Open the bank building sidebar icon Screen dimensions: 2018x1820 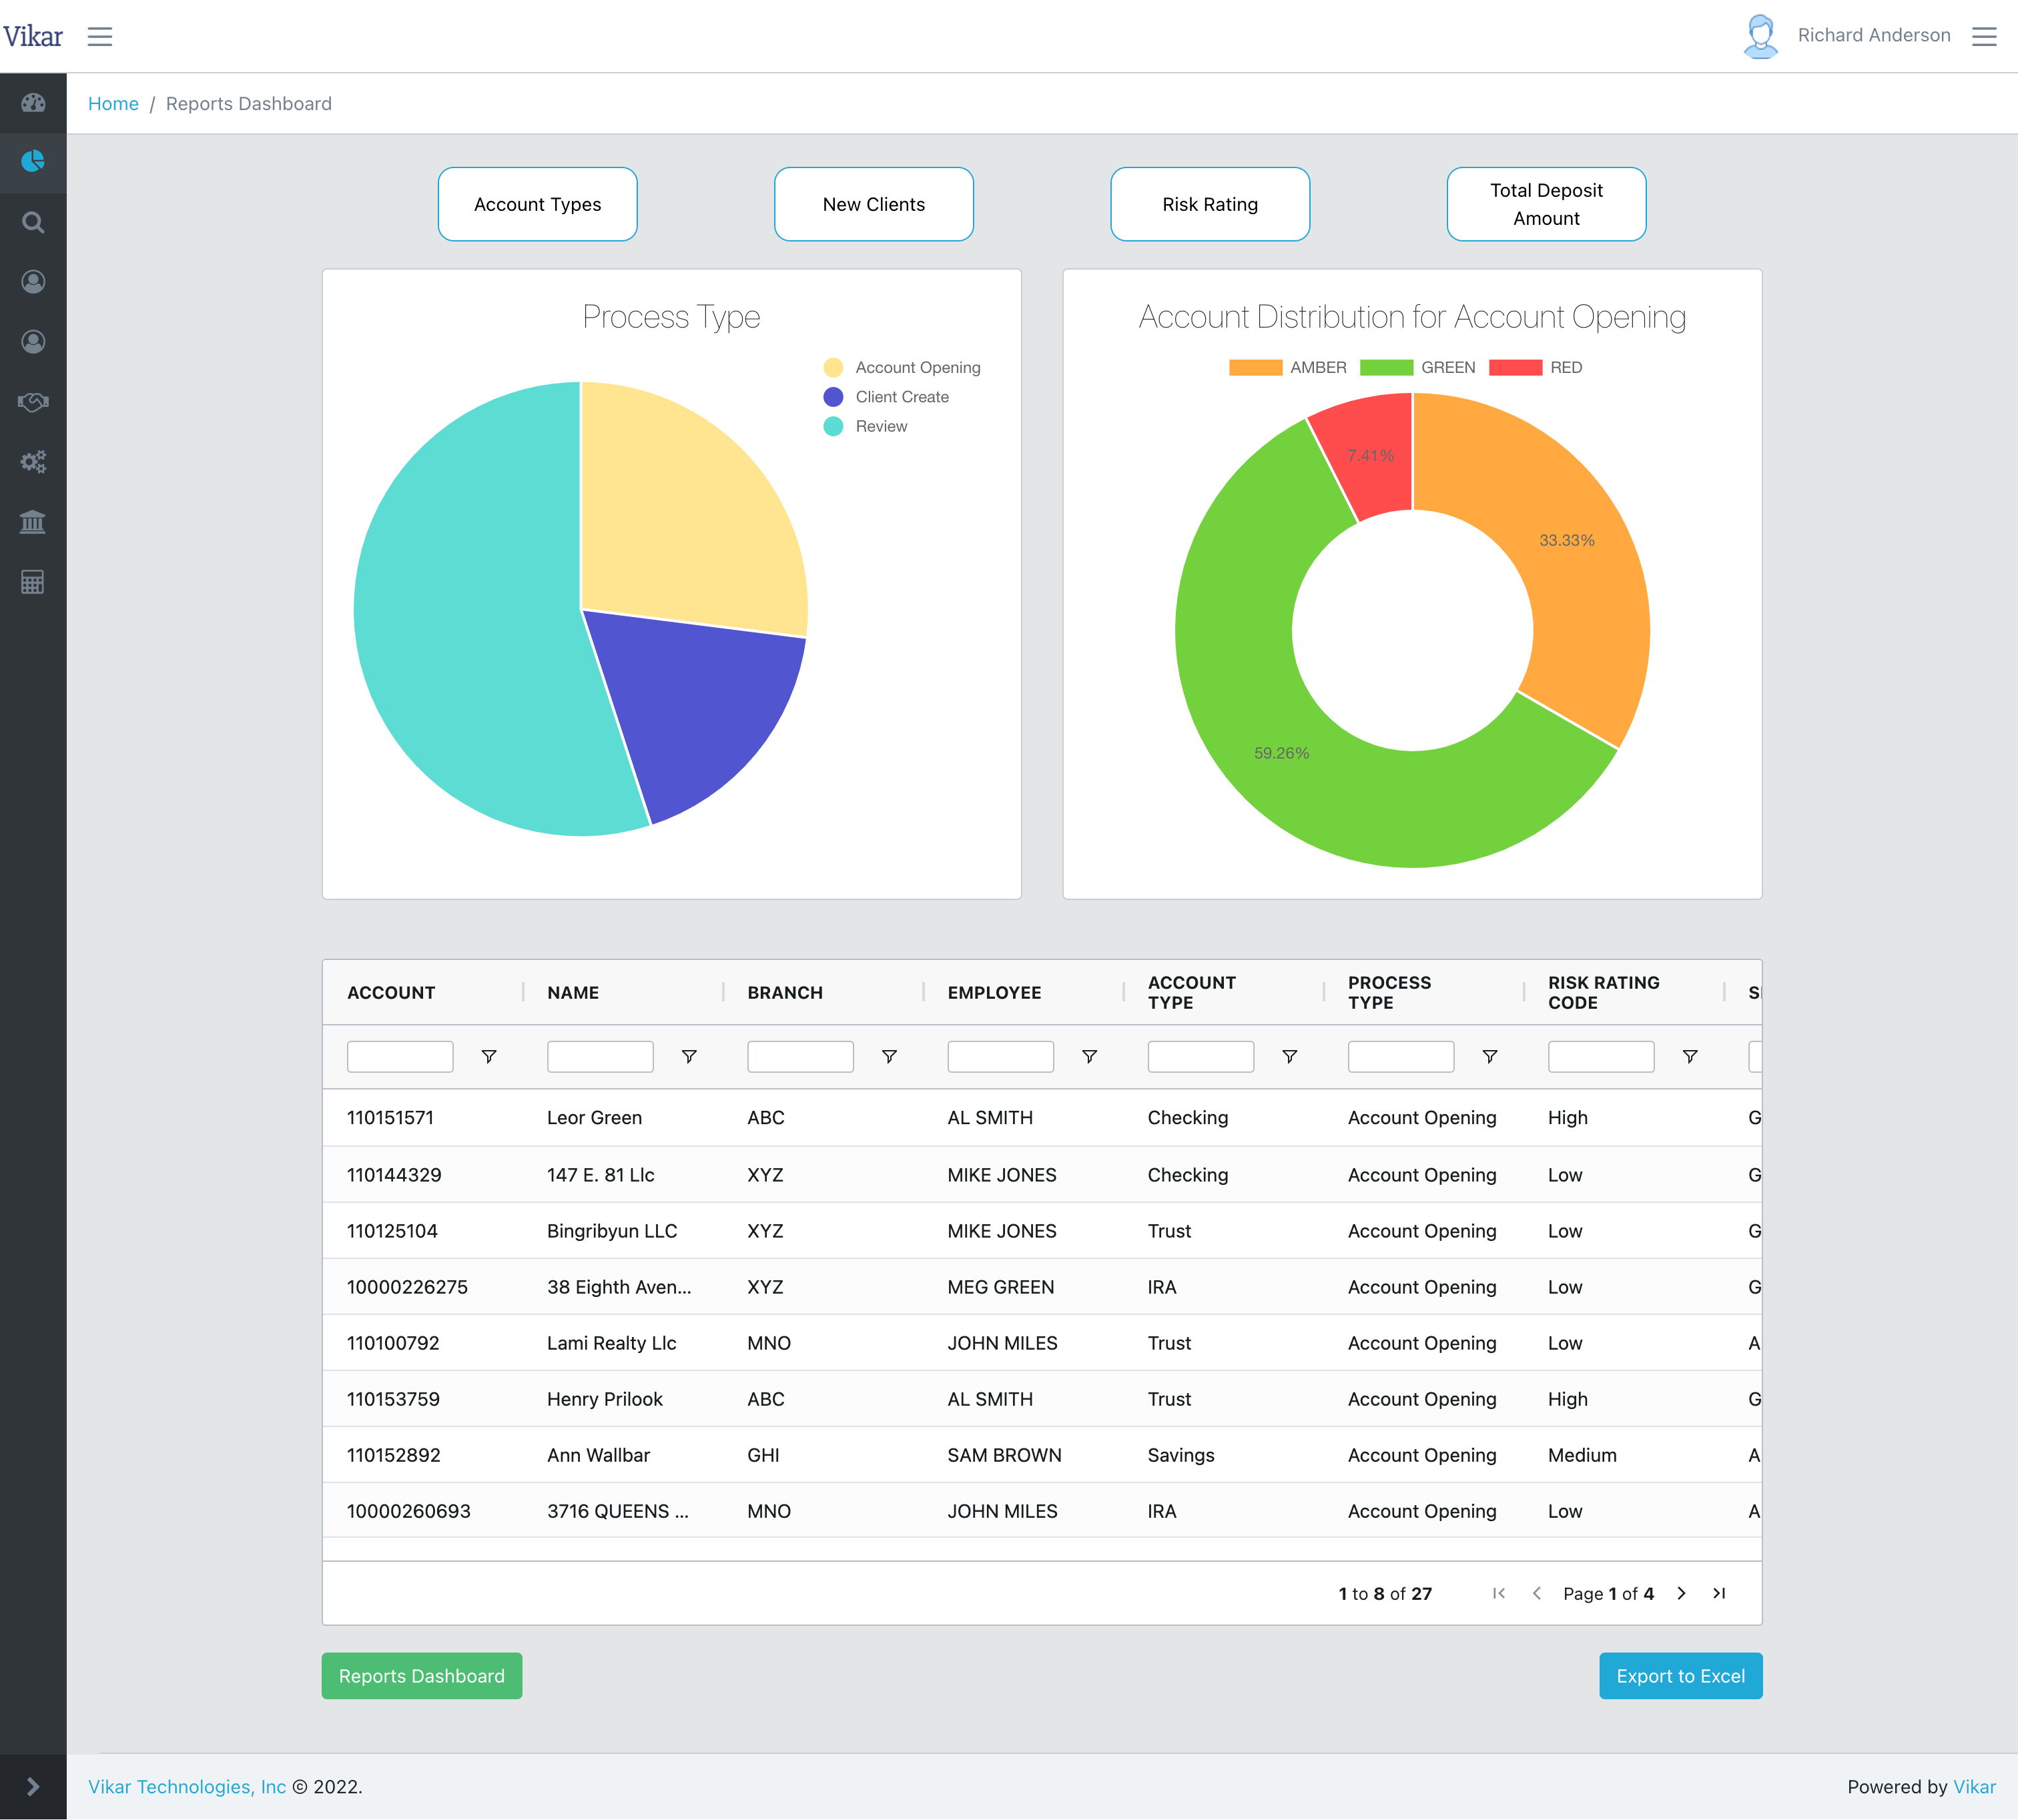tap(33, 521)
